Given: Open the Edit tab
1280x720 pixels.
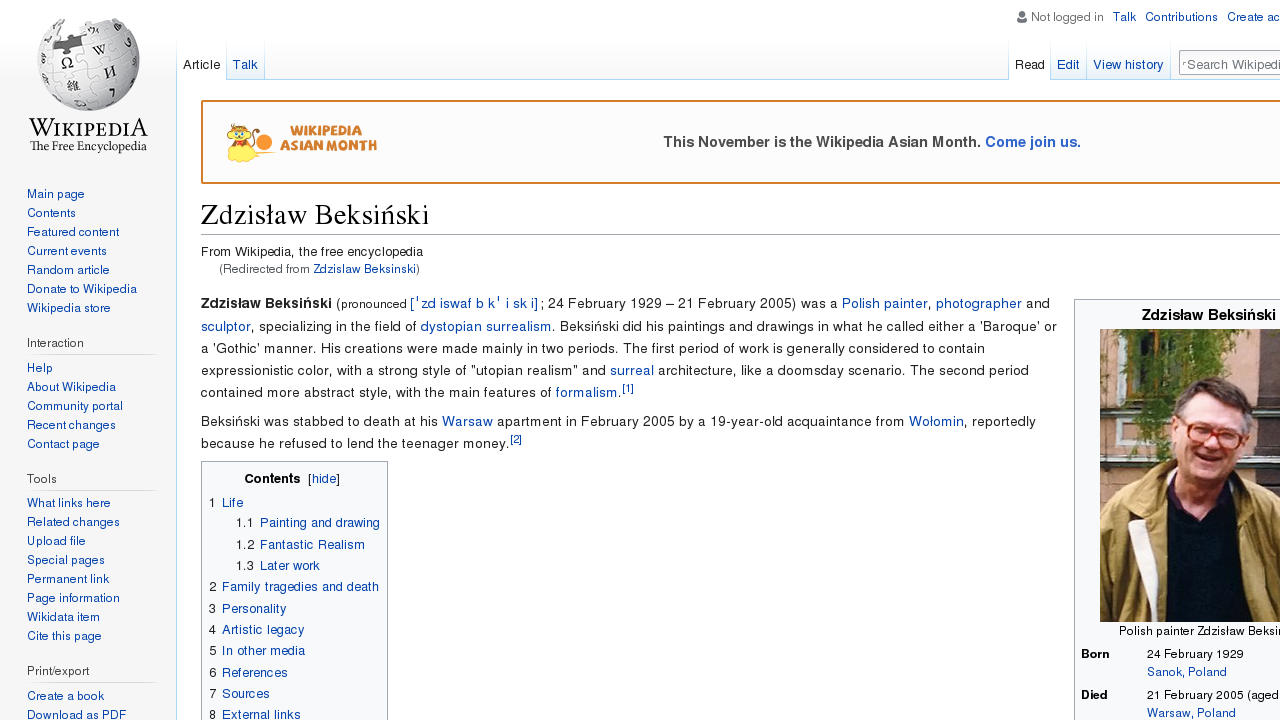Looking at the screenshot, I should pyautogui.click(x=1068, y=65).
